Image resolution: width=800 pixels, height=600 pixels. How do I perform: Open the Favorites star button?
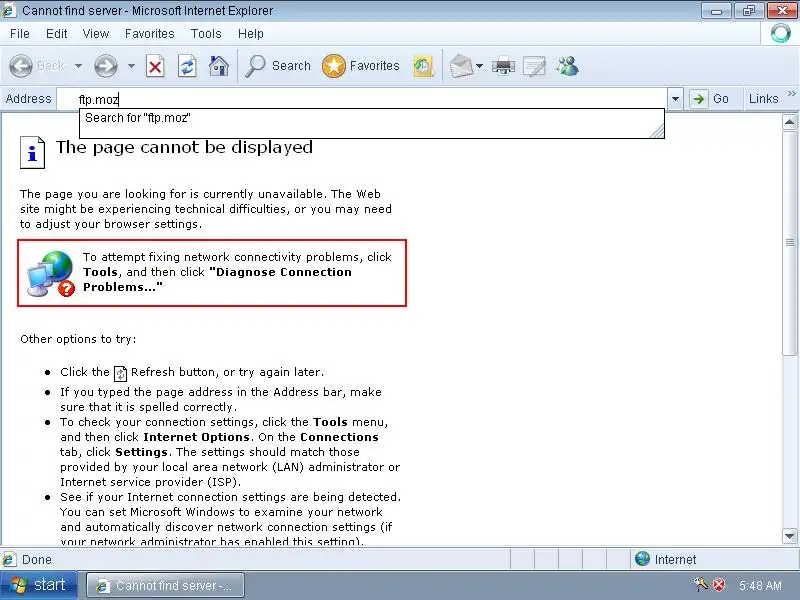click(334, 66)
